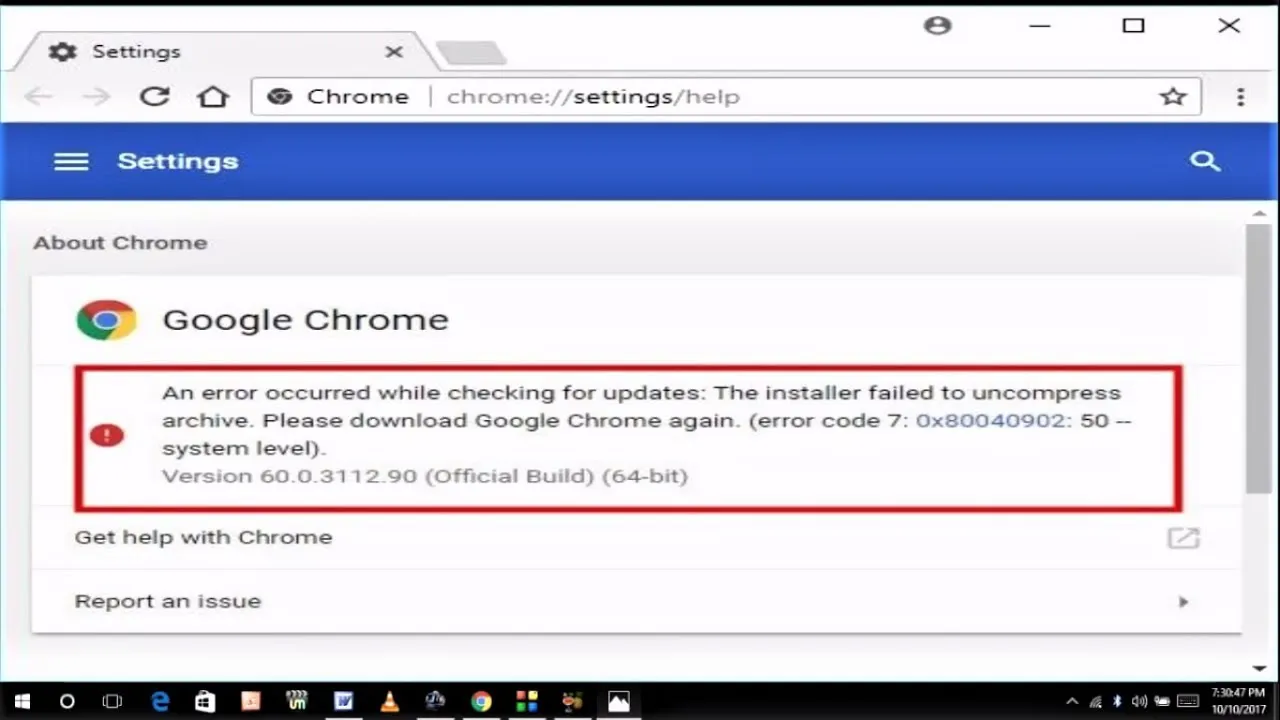Click the Bluetooth tray icon
The width and height of the screenshot is (1280, 720).
click(x=1118, y=702)
